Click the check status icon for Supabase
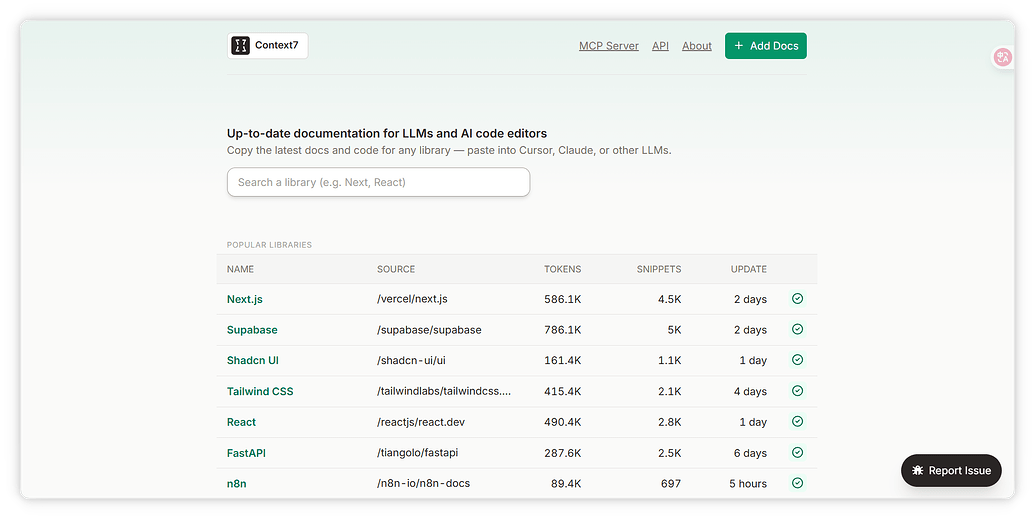This screenshot has height=519, width=1035. [797, 329]
